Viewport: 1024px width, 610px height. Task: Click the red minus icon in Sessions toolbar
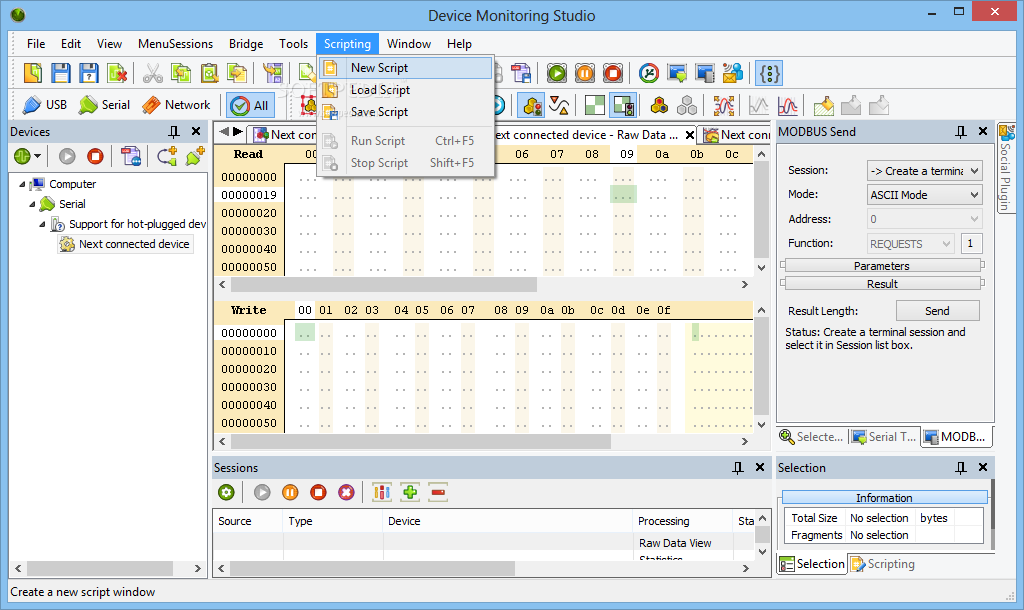[438, 492]
